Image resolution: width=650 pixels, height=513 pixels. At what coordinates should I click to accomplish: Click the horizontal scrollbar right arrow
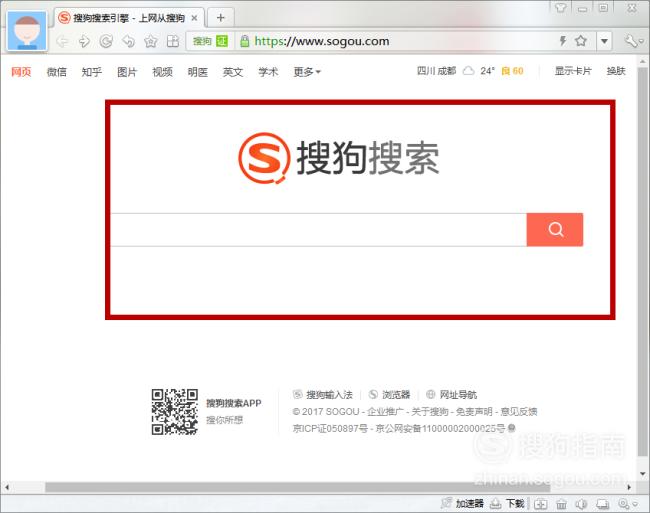click(629, 487)
